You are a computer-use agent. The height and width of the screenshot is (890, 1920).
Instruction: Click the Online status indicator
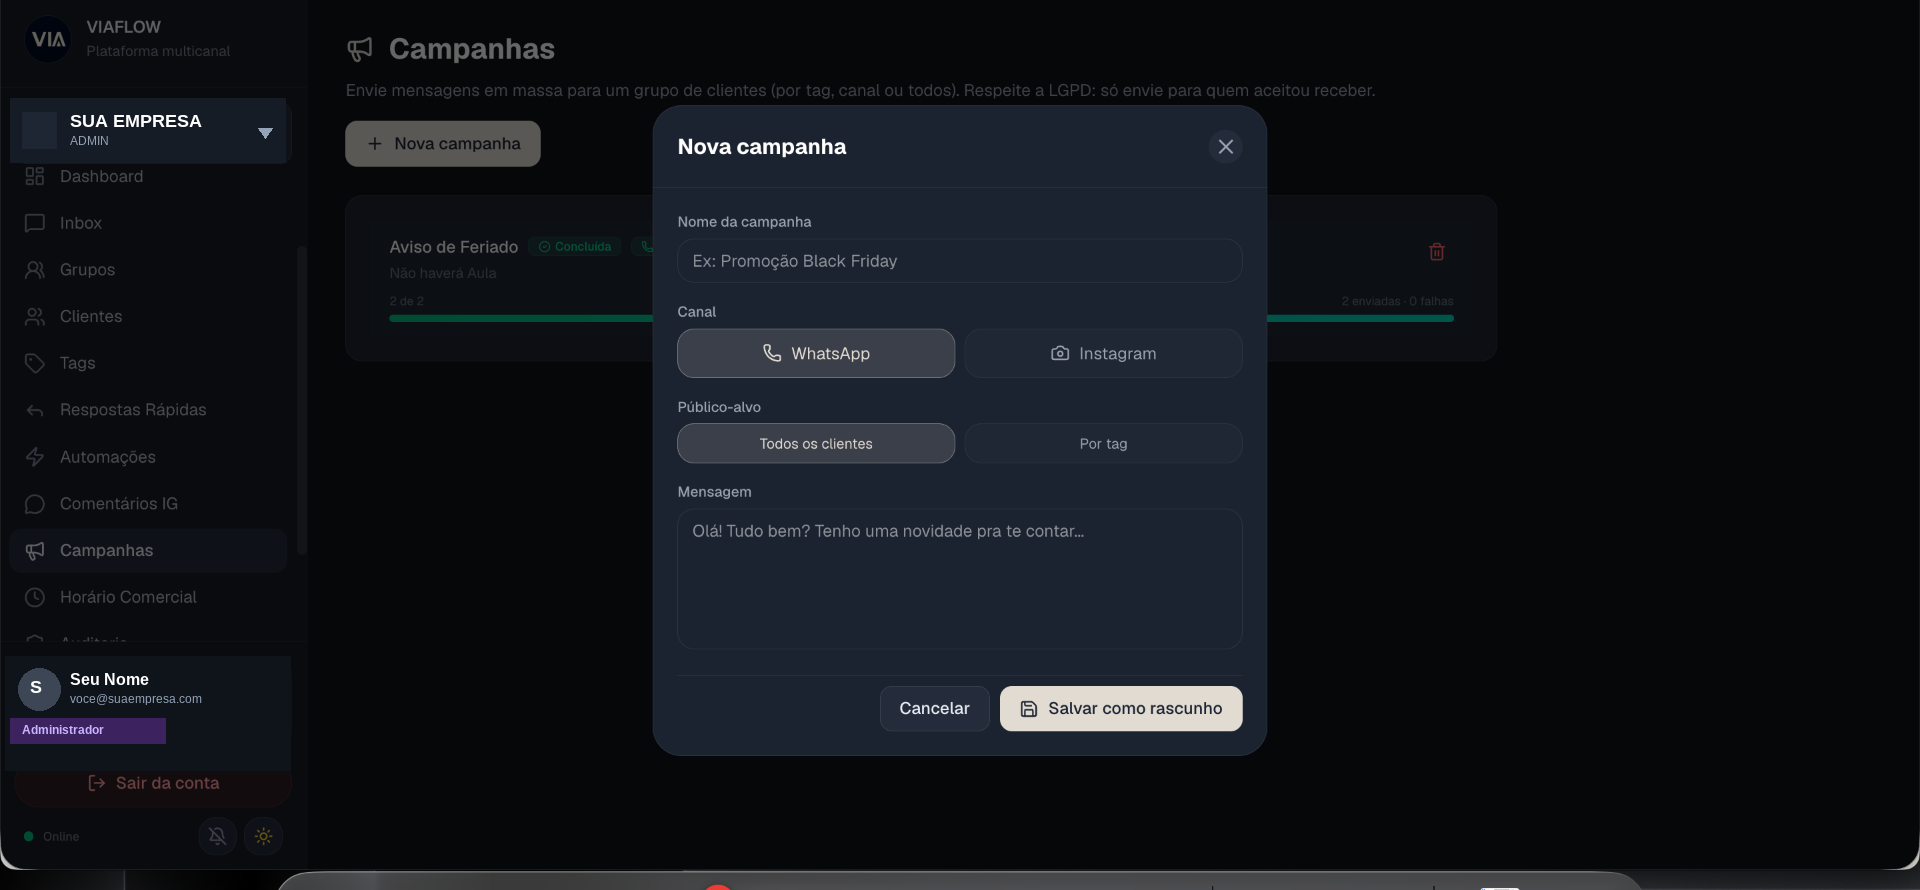point(51,837)
